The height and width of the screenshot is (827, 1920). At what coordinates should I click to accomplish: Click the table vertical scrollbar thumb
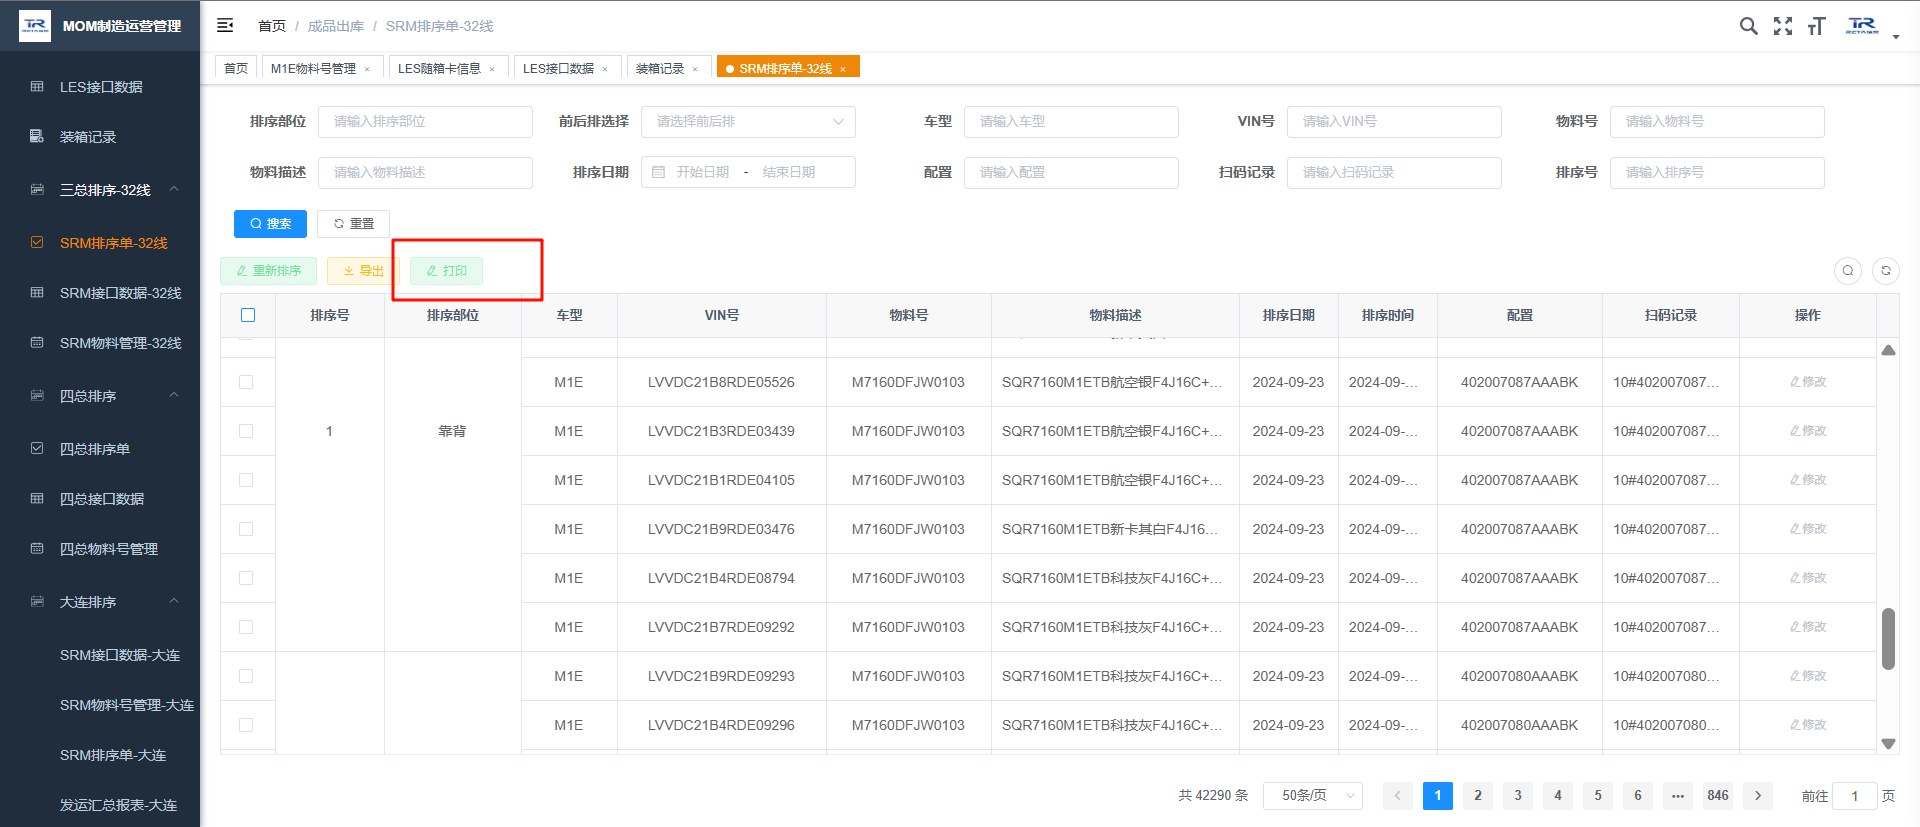coord(1888,638)
